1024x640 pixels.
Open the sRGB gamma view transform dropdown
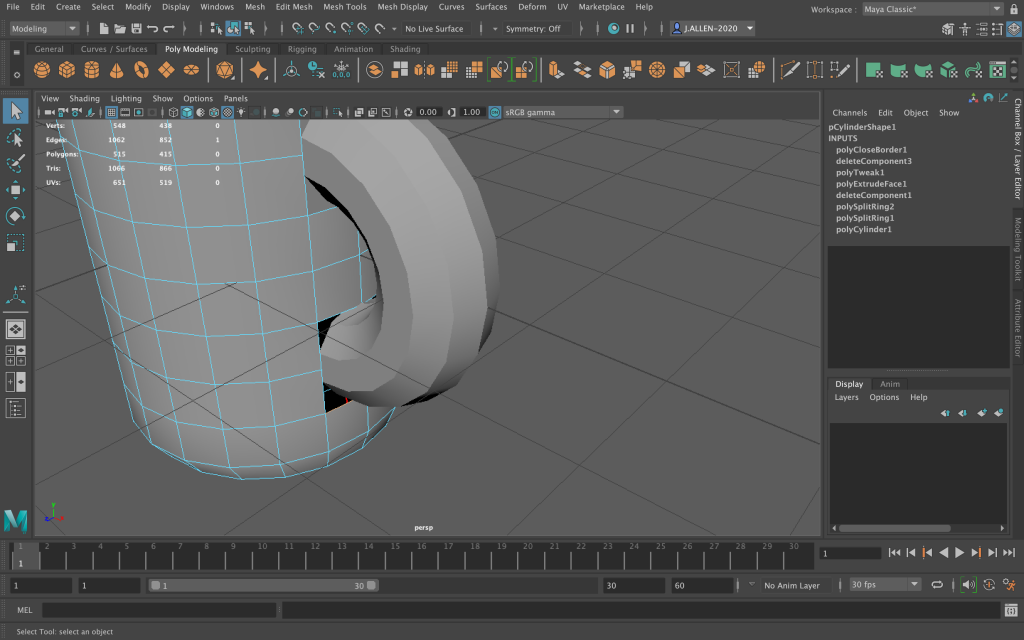click(x=562, y=112)
